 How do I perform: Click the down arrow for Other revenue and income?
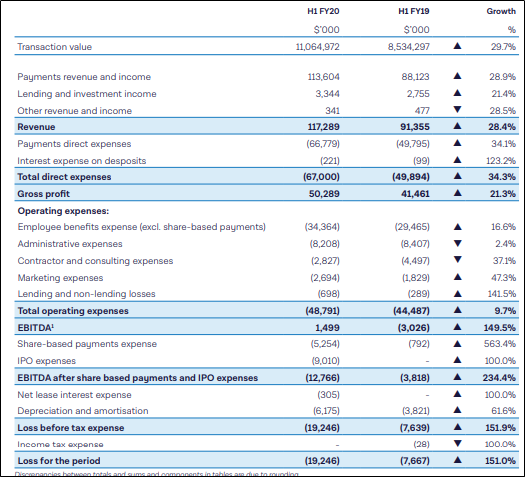457,109
